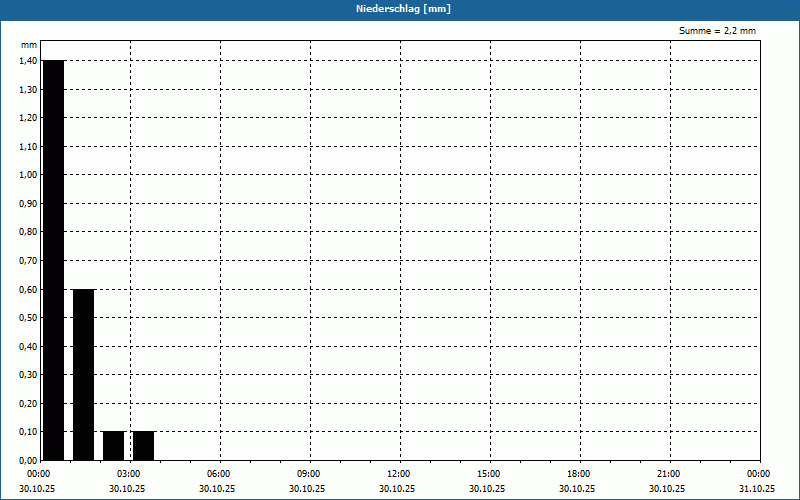This screenshot has height=500, width=800.
Task: Select the 1,30 y-axis tick label
Action: point(28,90)
